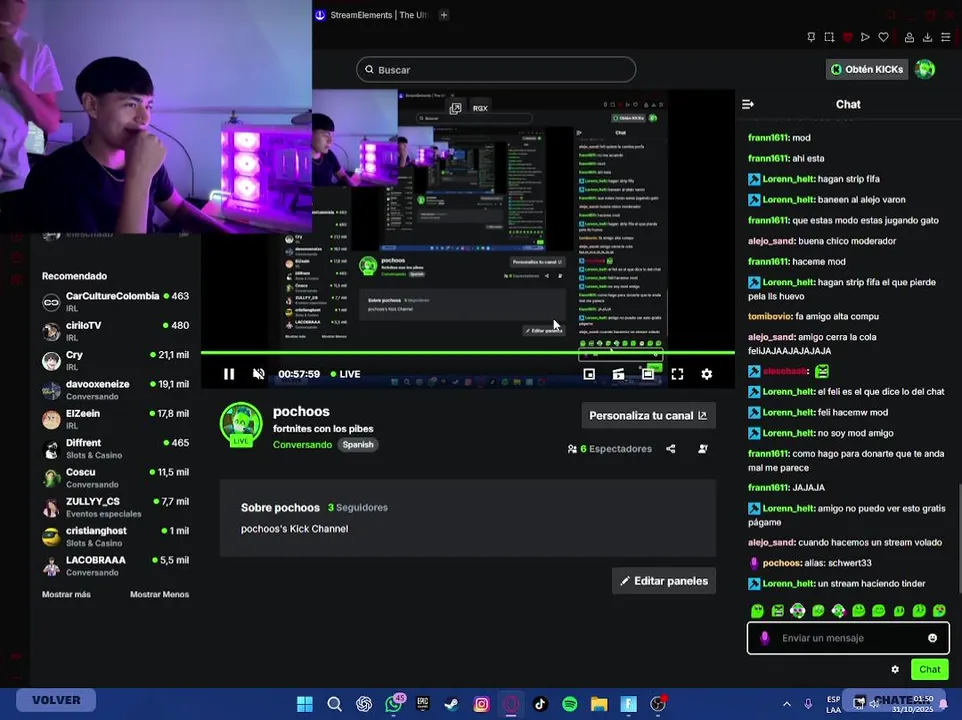Open Windows Start menu

(305, 703)
